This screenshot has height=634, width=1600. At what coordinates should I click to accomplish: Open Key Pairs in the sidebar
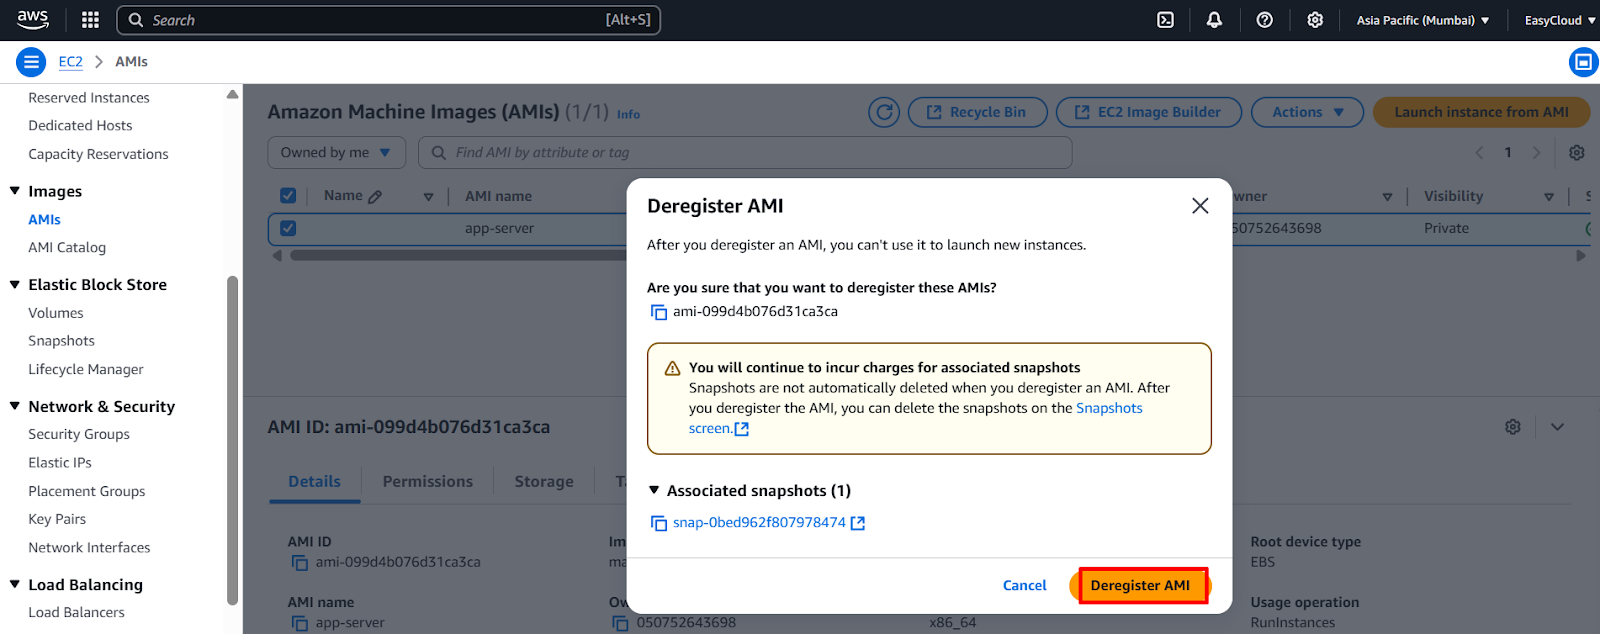57,520
